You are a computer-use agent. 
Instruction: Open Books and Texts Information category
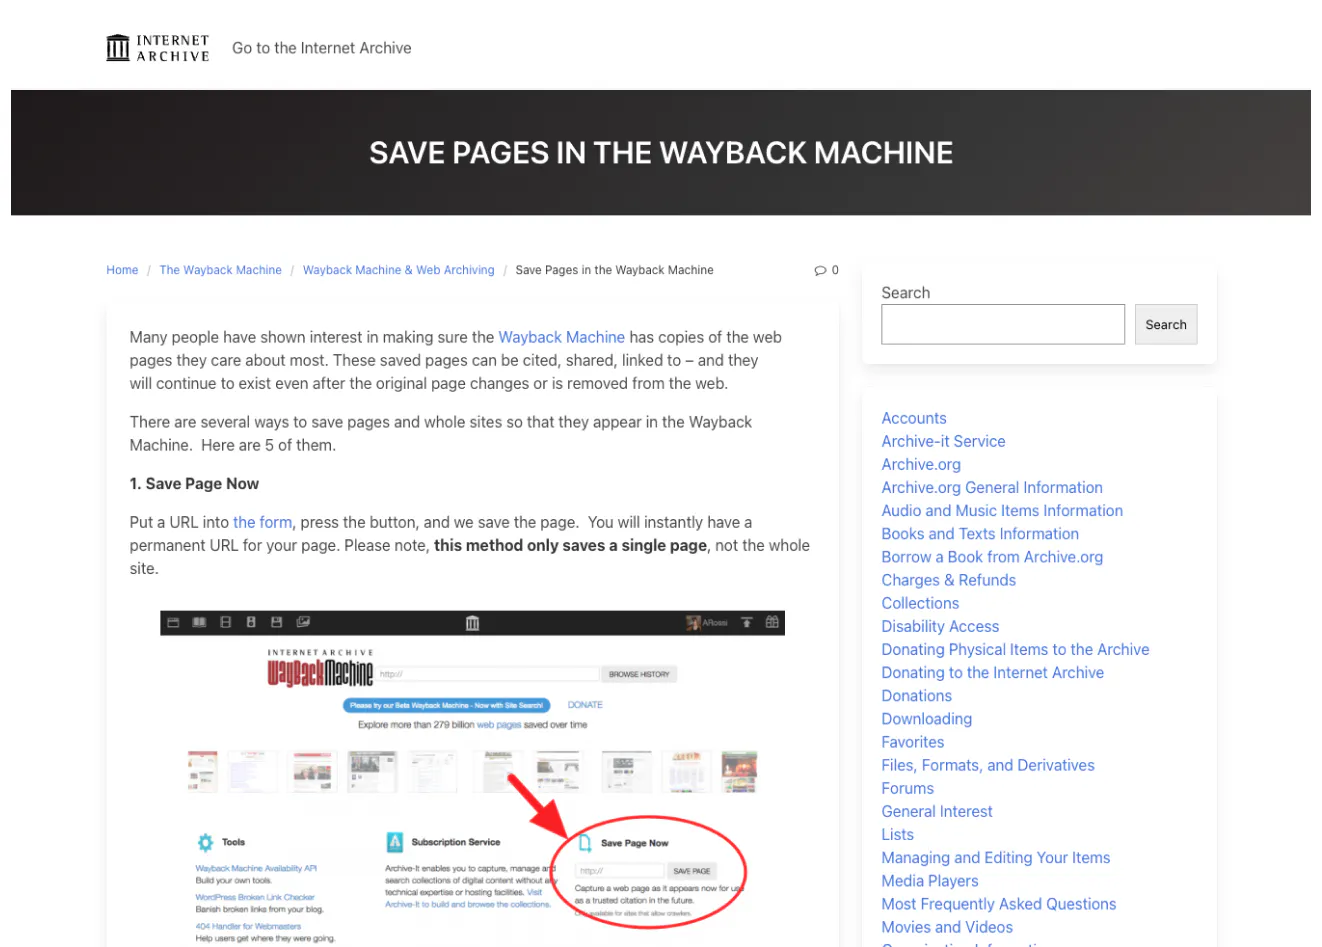tap(980, 533)
